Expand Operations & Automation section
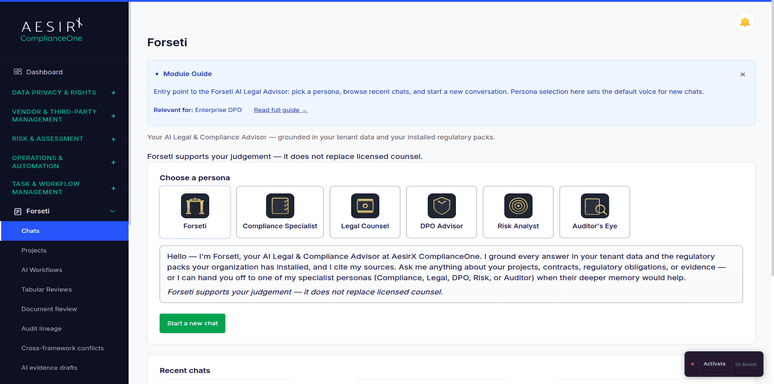774x384 pixels. [x=113, y=162]
